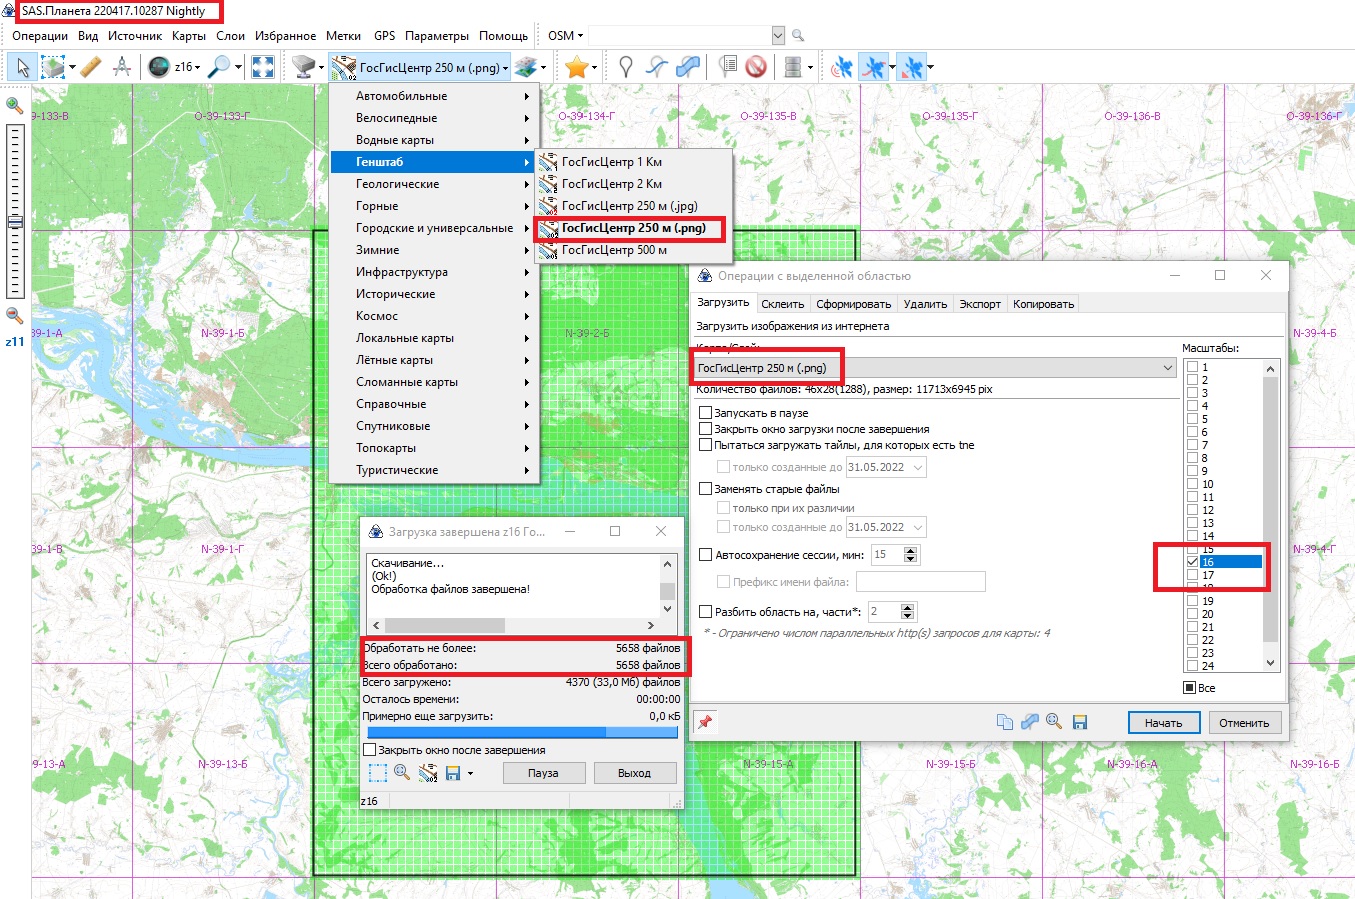The height and width of the screenshot is (899, 1355).
Task: Click the fullscreen map view icon
Action: click(x=263, y=67)
